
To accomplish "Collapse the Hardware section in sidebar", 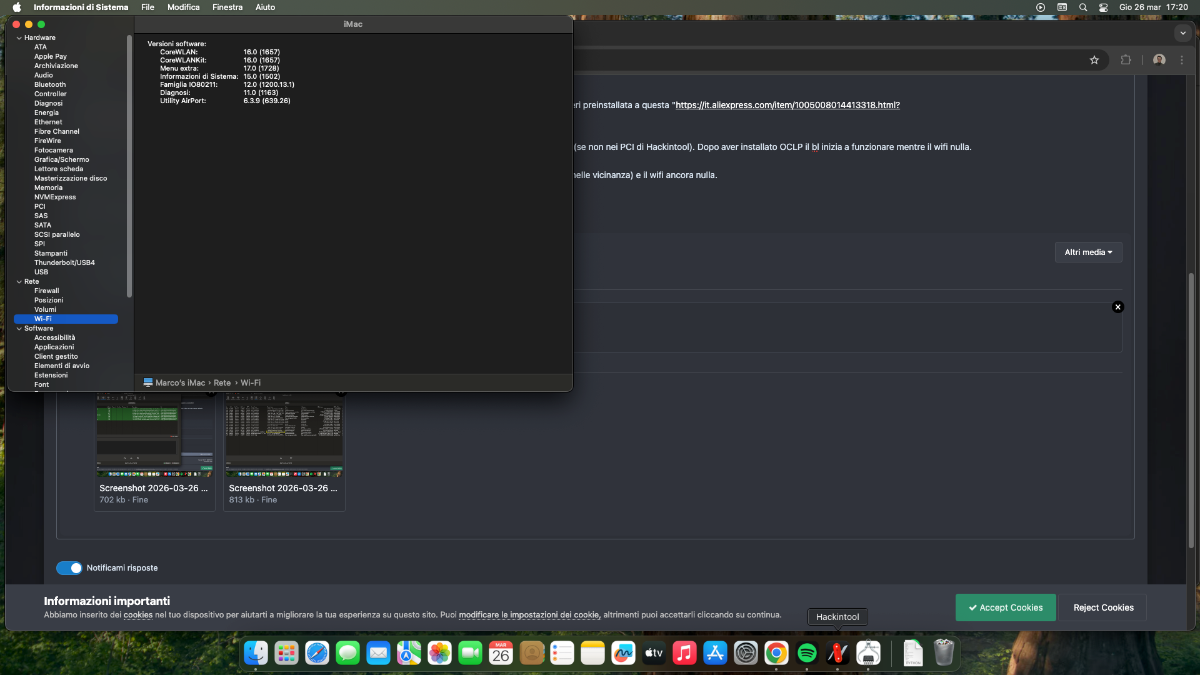I will [18, 37].
